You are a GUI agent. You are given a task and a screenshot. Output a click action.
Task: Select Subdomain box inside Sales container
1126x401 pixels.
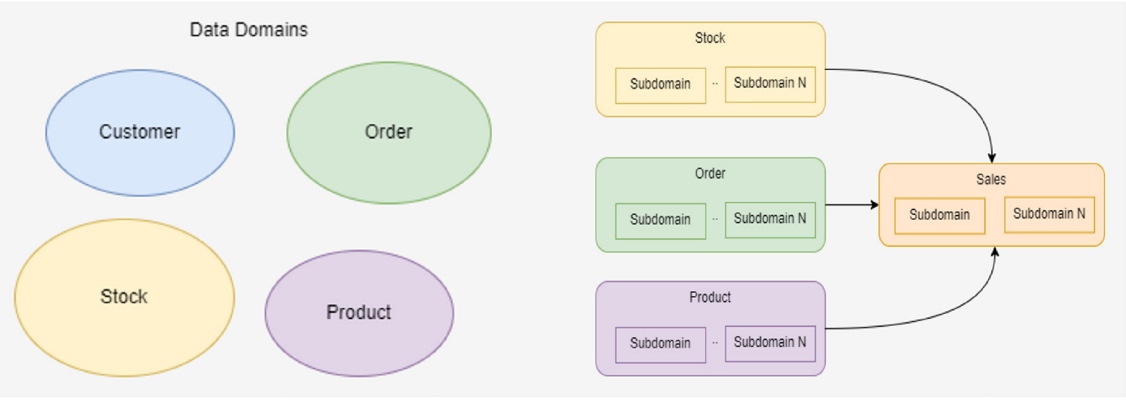(940, 215)
